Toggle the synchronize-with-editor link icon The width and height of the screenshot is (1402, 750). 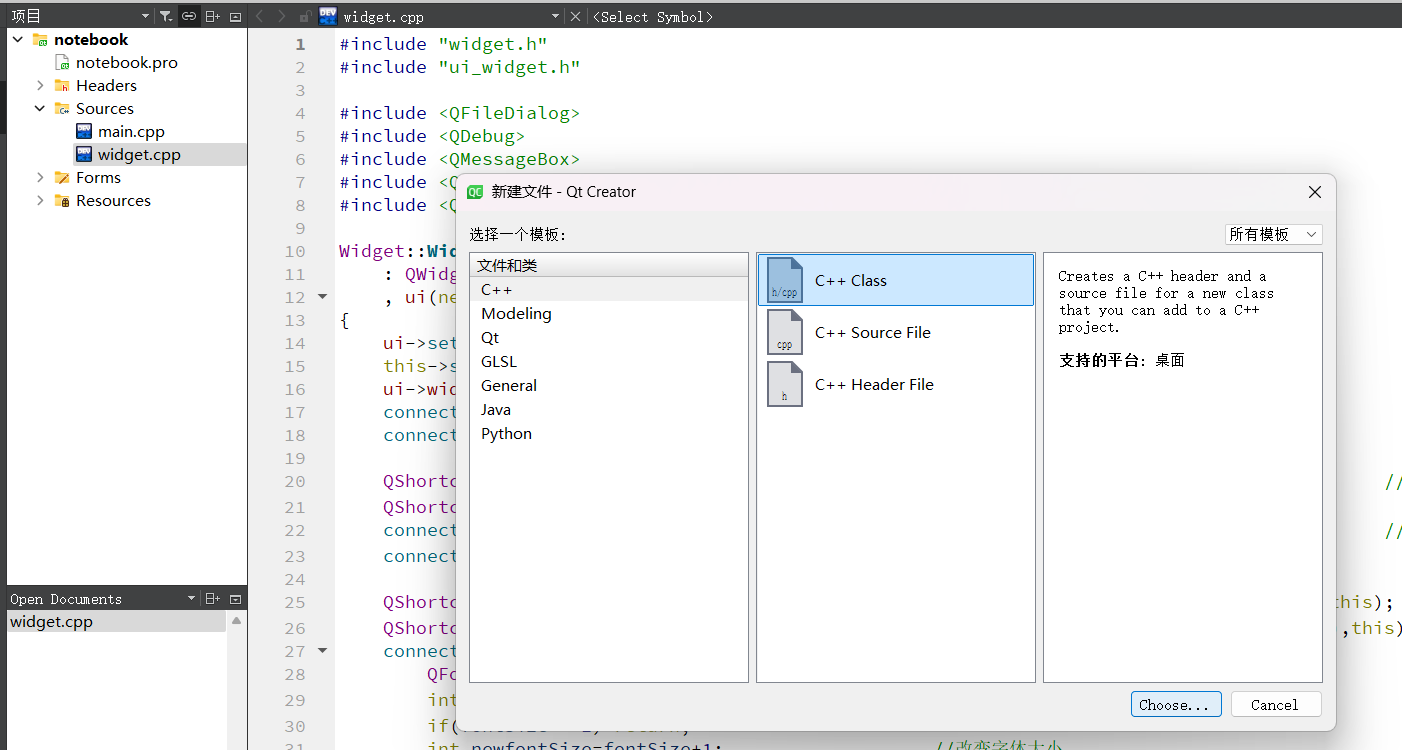coord(188,16)
